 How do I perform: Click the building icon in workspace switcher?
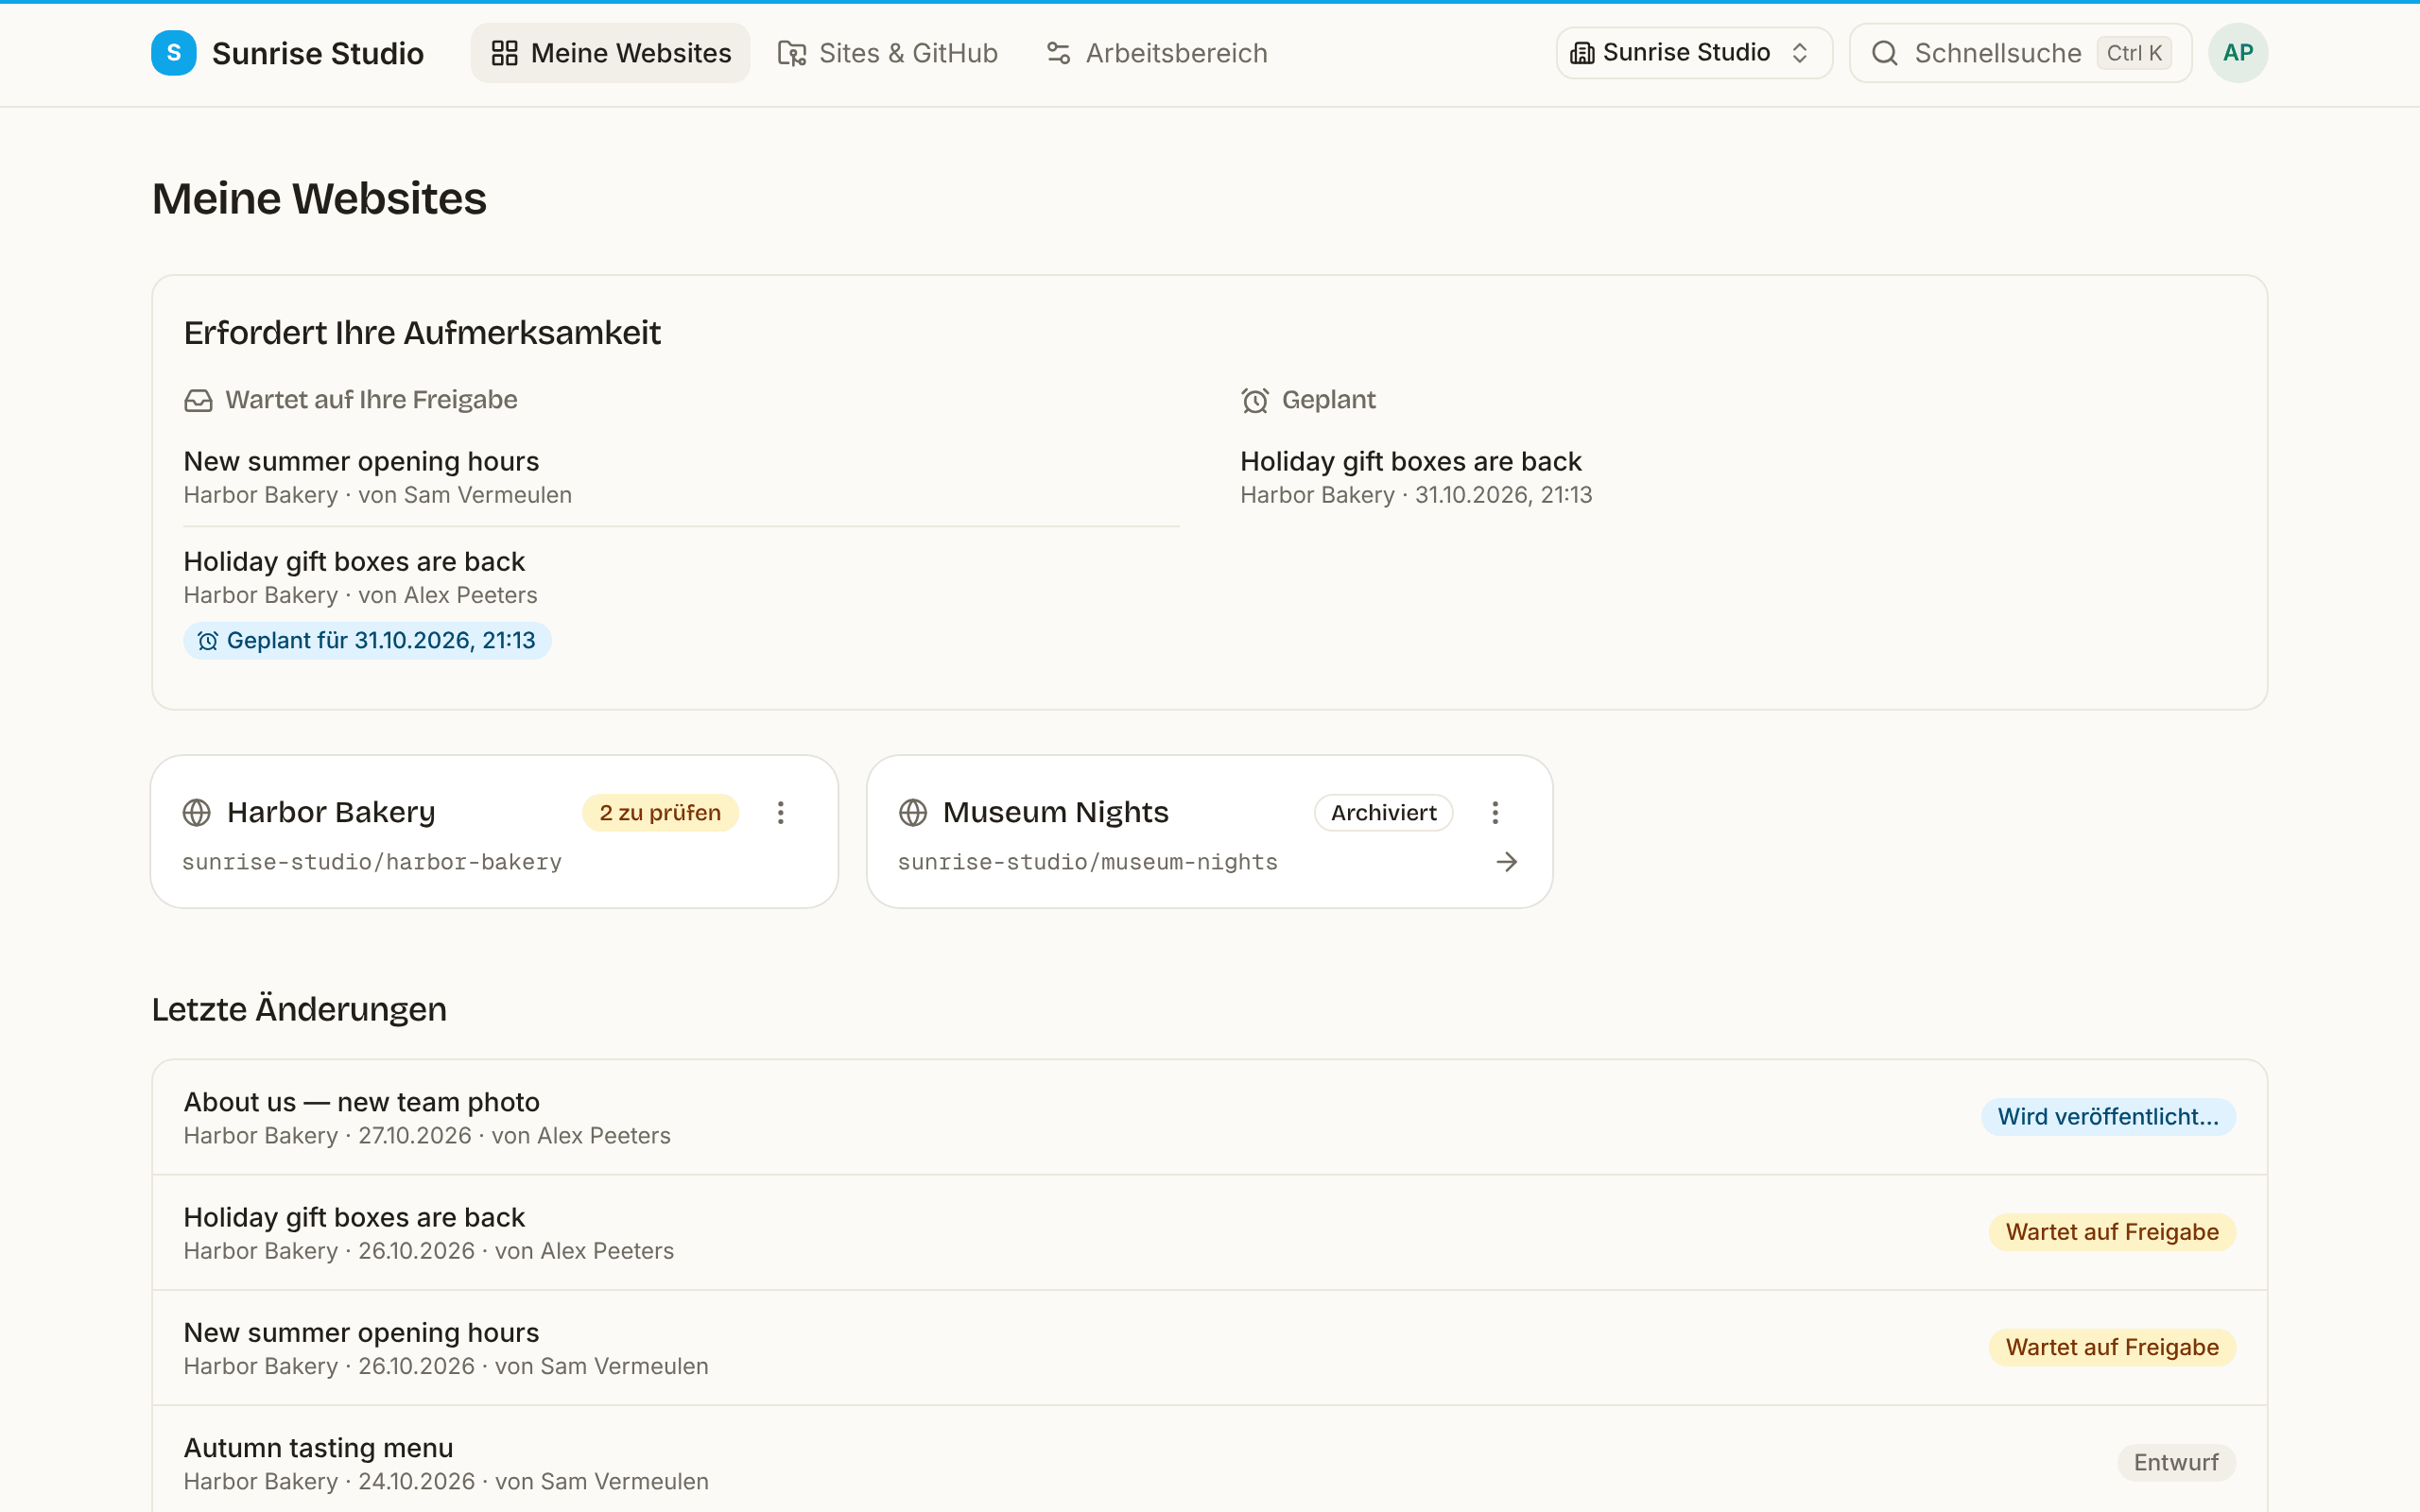point(1582,53)
